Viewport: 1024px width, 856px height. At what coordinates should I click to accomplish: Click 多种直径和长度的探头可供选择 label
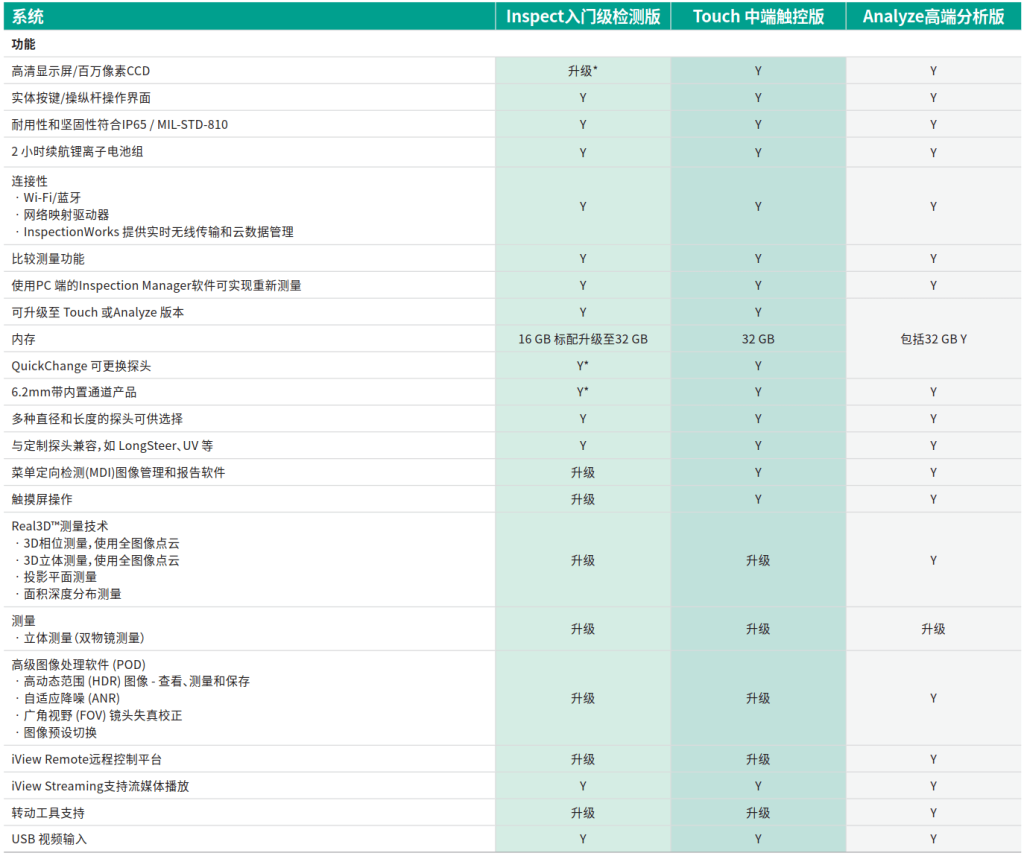click(97, 419)
